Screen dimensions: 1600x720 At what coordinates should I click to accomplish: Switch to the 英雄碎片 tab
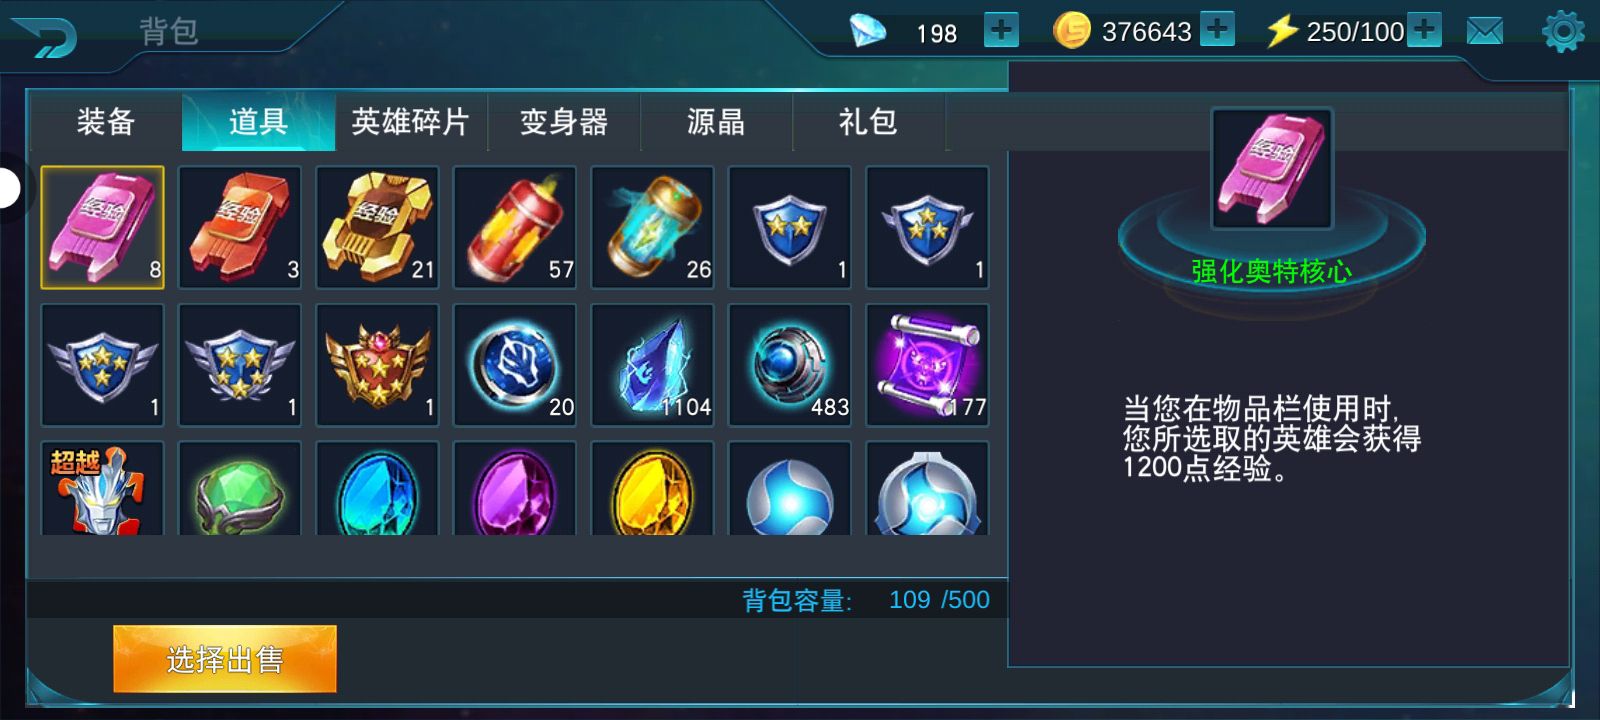click(x=411, y=122)
